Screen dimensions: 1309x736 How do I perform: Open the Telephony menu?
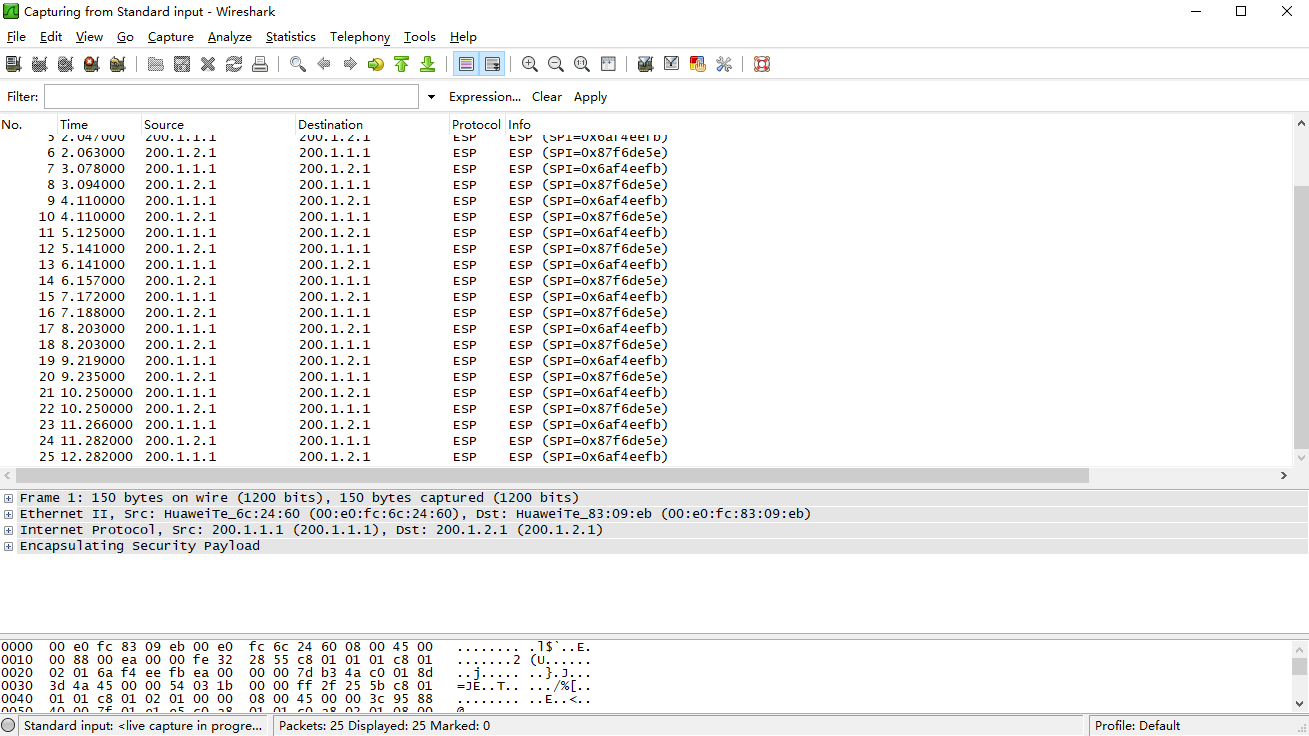pos(359,36)
